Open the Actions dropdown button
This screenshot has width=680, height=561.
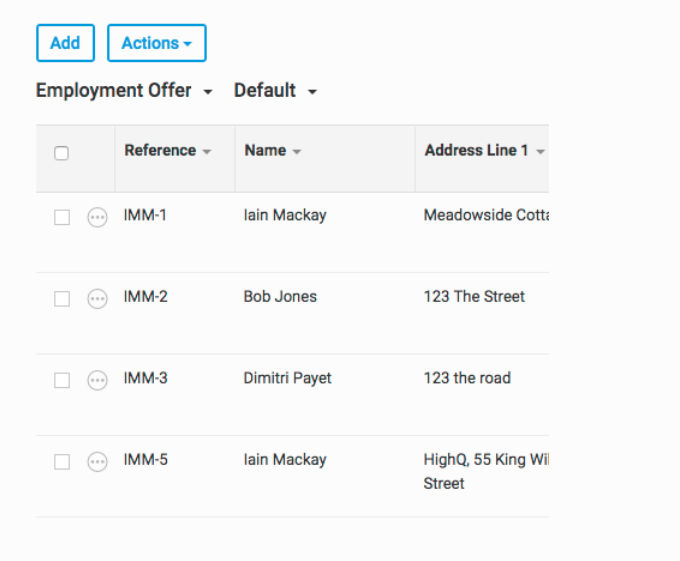[x=157, y=43]
